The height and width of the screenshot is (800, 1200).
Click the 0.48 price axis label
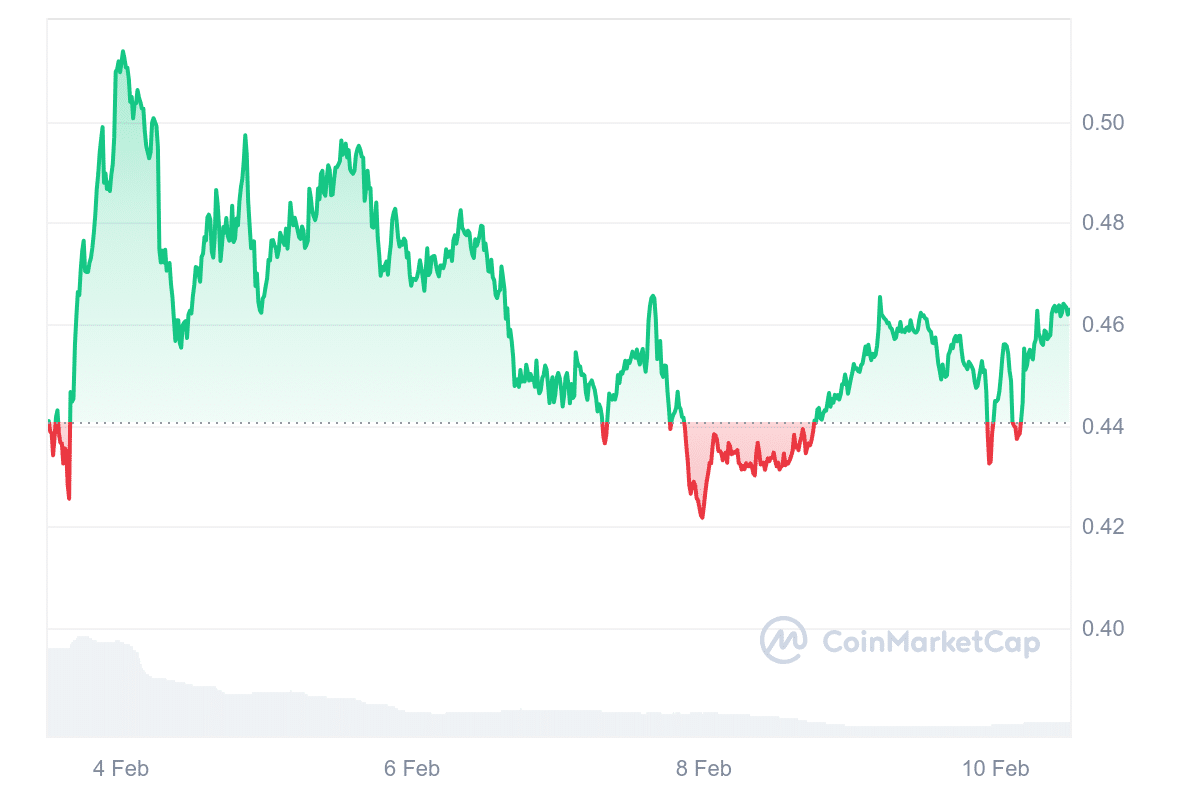pos(1103,223)
